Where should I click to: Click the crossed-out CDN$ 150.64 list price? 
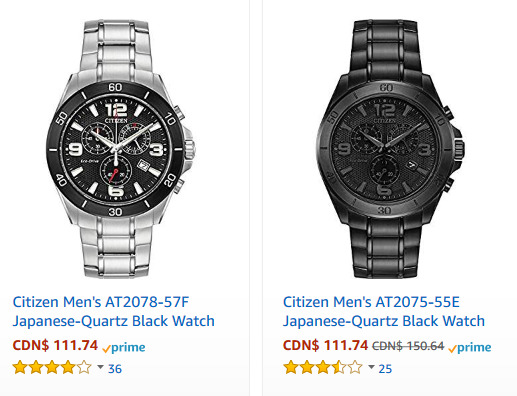pyautogui.click(x=408, y=346)
